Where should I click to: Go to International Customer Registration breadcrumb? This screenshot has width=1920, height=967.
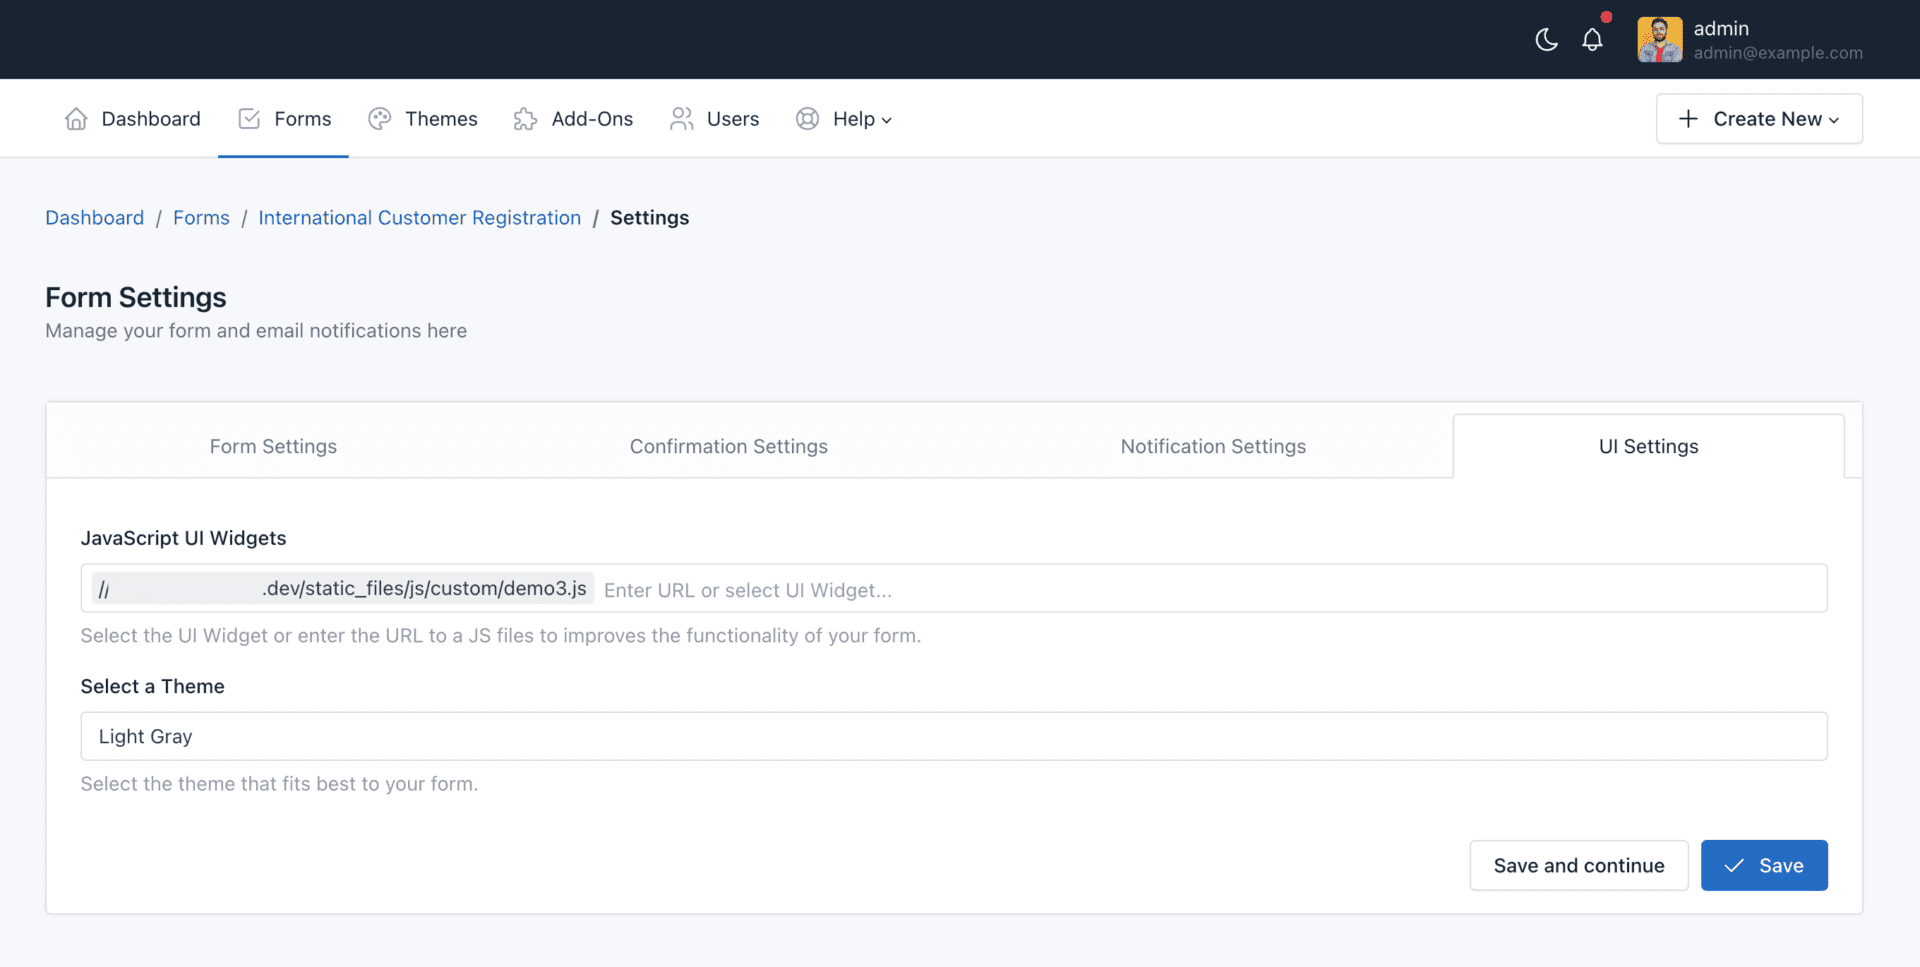point(419,218)
